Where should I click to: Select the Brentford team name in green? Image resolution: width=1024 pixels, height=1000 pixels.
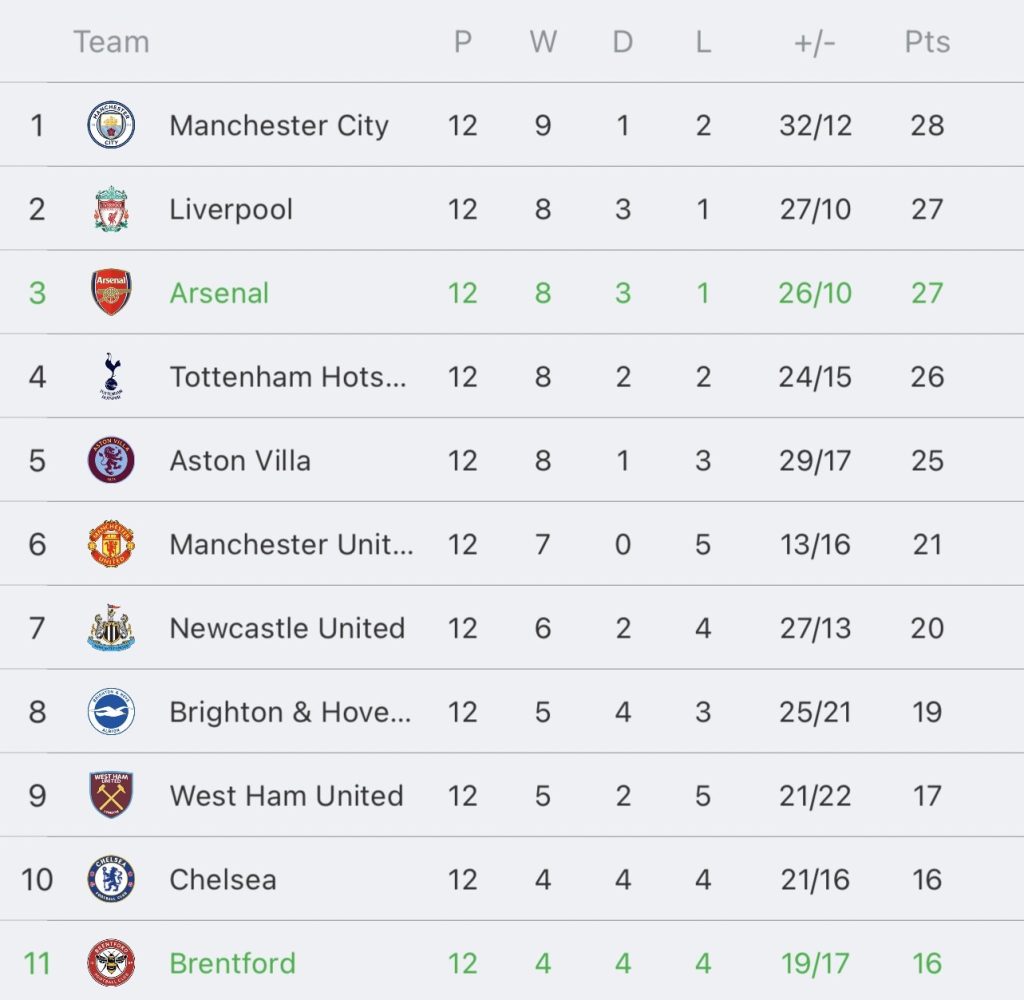click(x=232, y=963)
